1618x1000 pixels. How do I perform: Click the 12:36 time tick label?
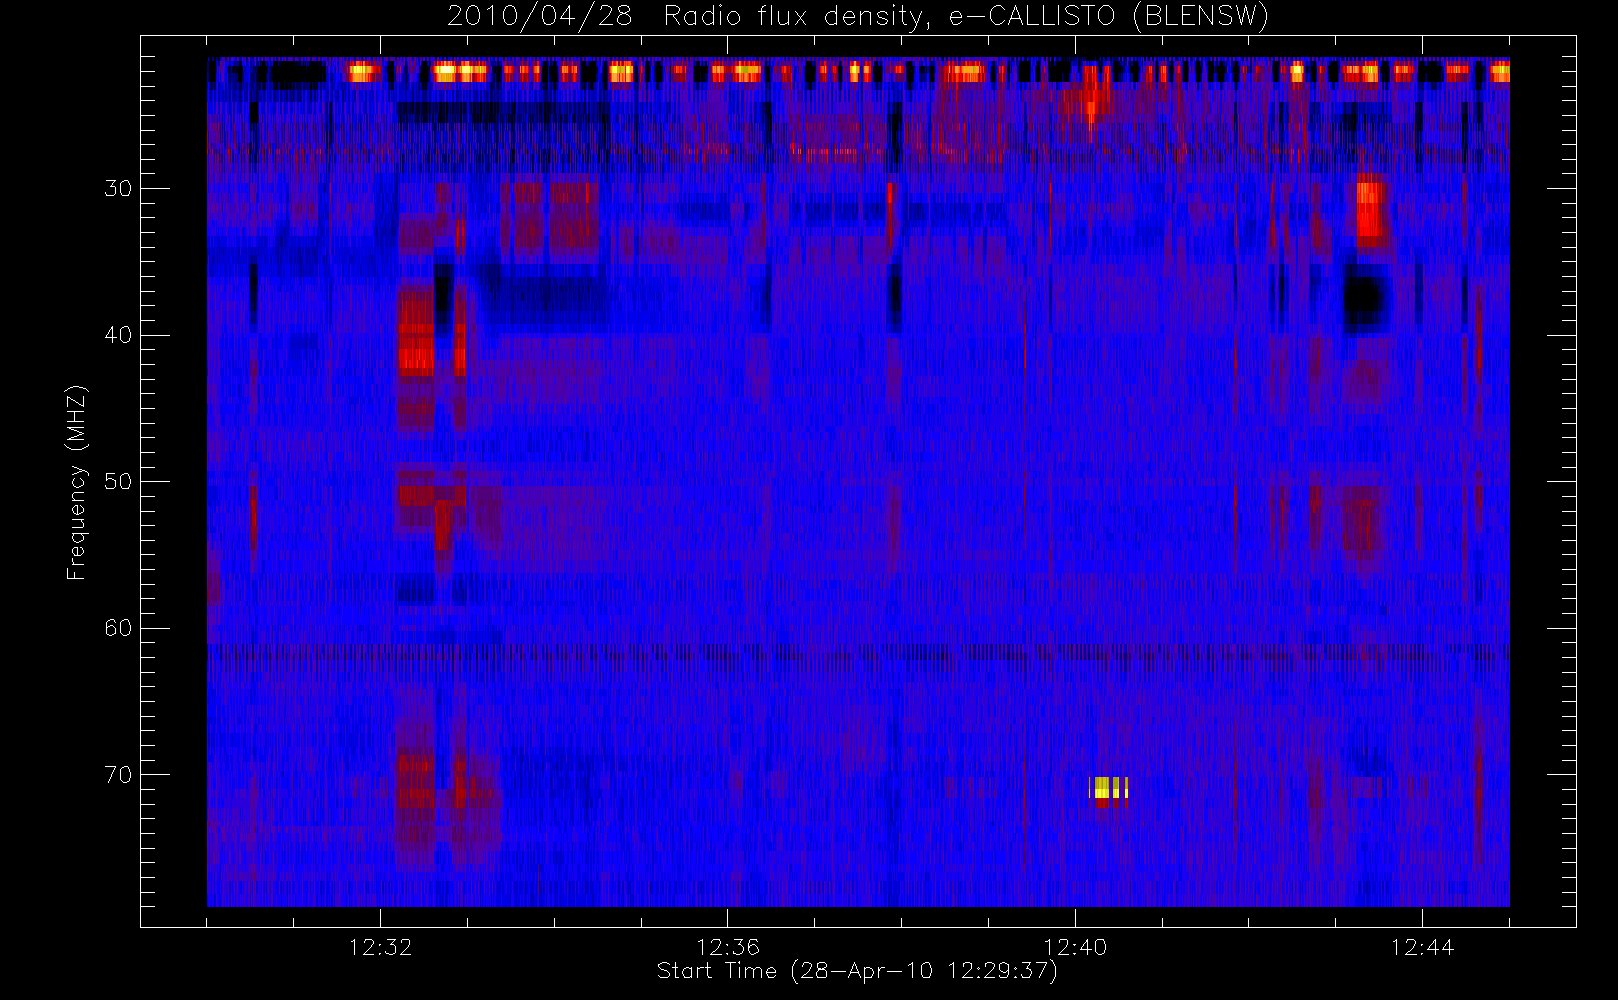pyautogui.click(x=728, y=946)
